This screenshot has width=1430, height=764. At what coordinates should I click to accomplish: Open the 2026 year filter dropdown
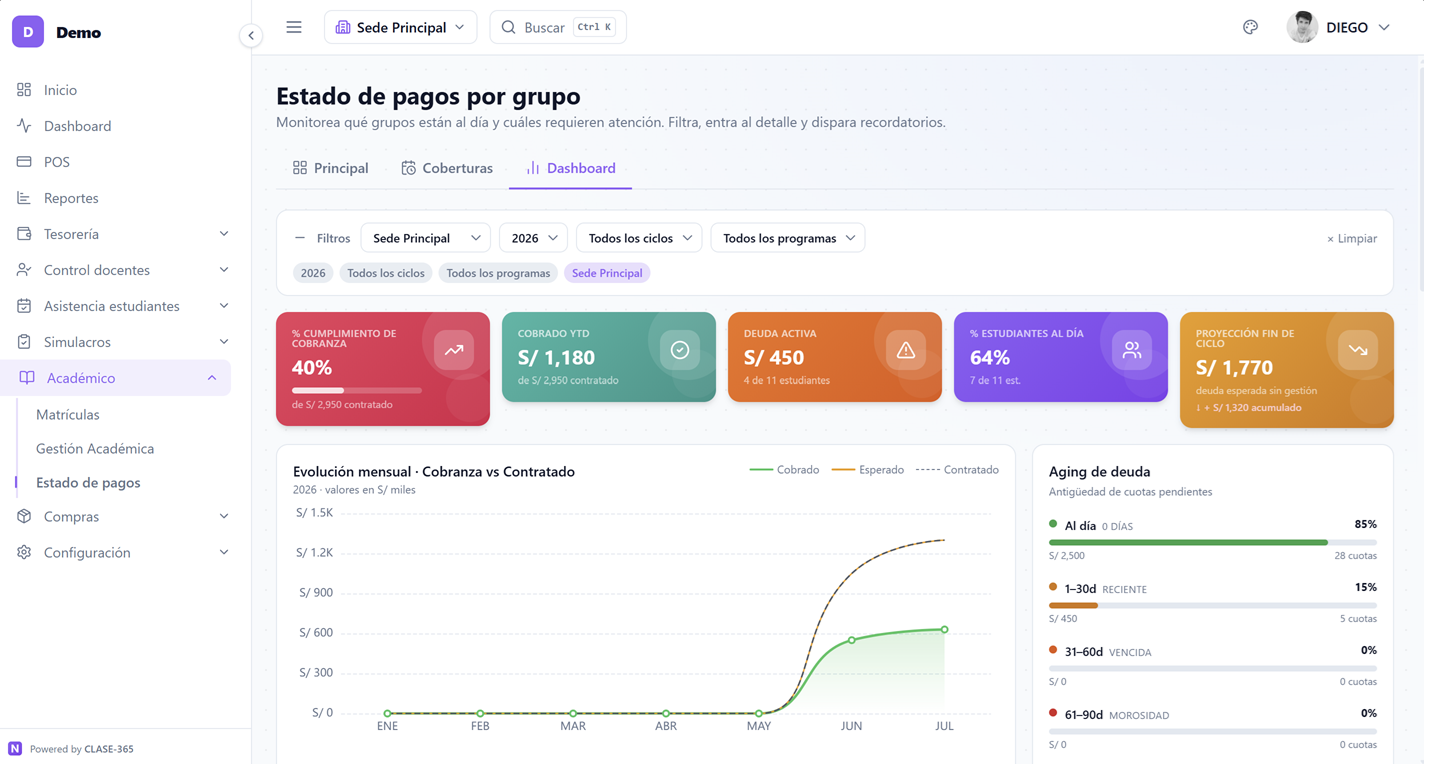(533, 238)
